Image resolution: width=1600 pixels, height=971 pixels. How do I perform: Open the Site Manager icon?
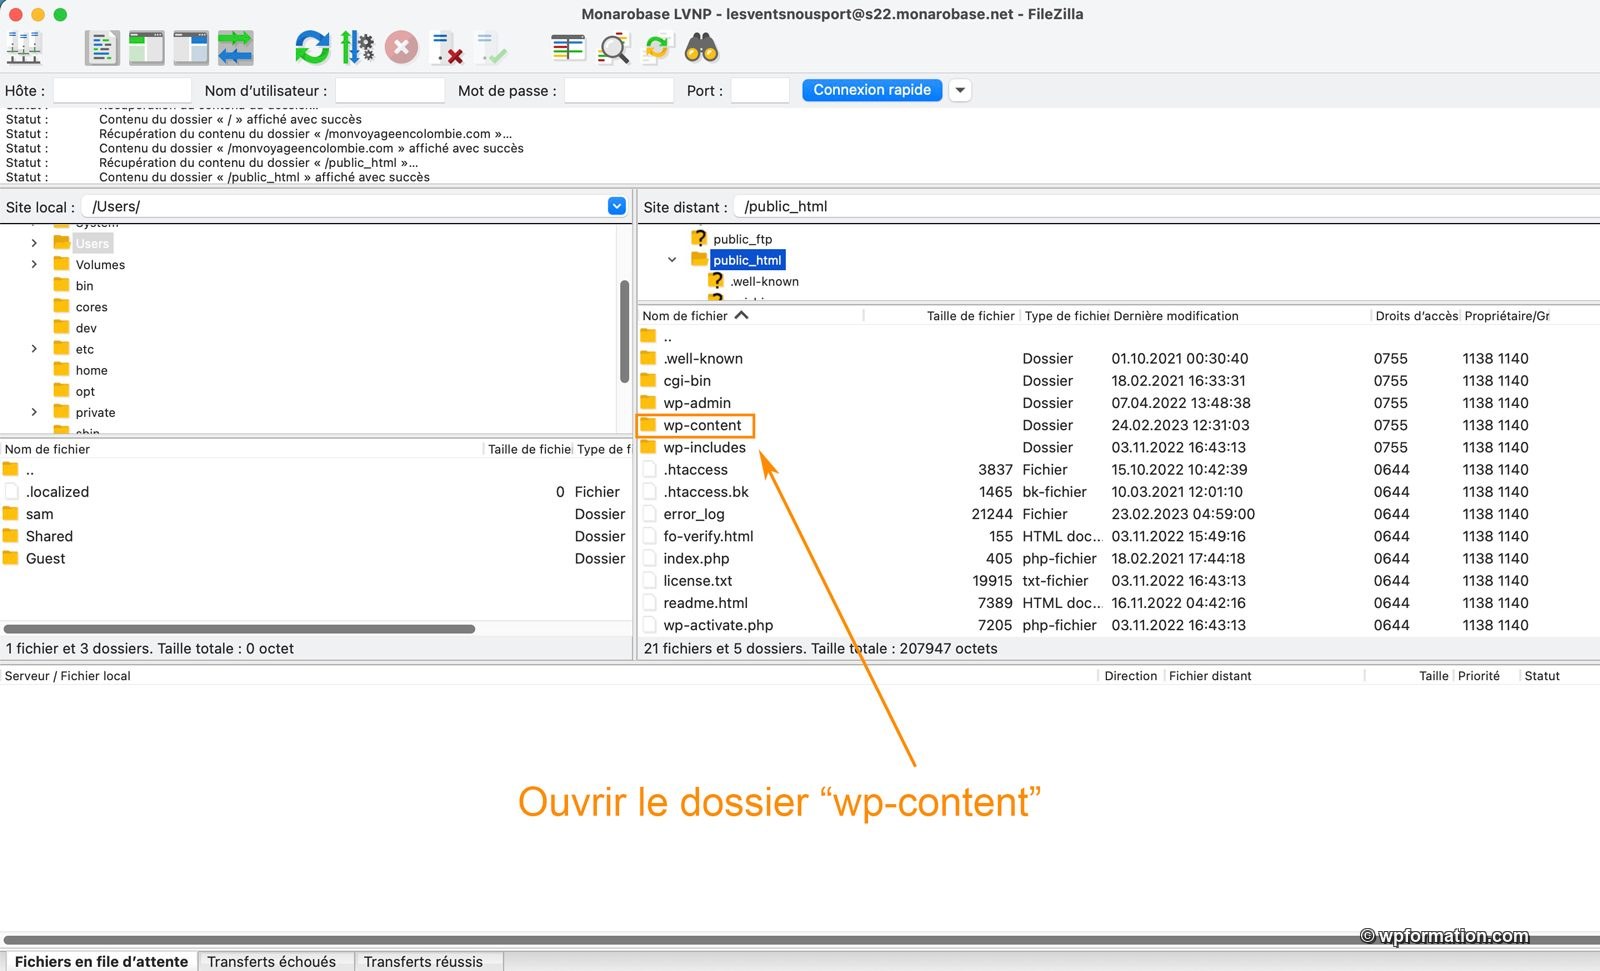pyautogui.click(x=24, y=48)
